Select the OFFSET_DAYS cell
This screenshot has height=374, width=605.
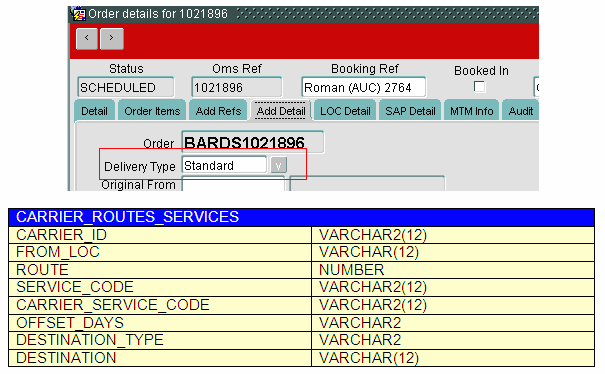point(160,323)
